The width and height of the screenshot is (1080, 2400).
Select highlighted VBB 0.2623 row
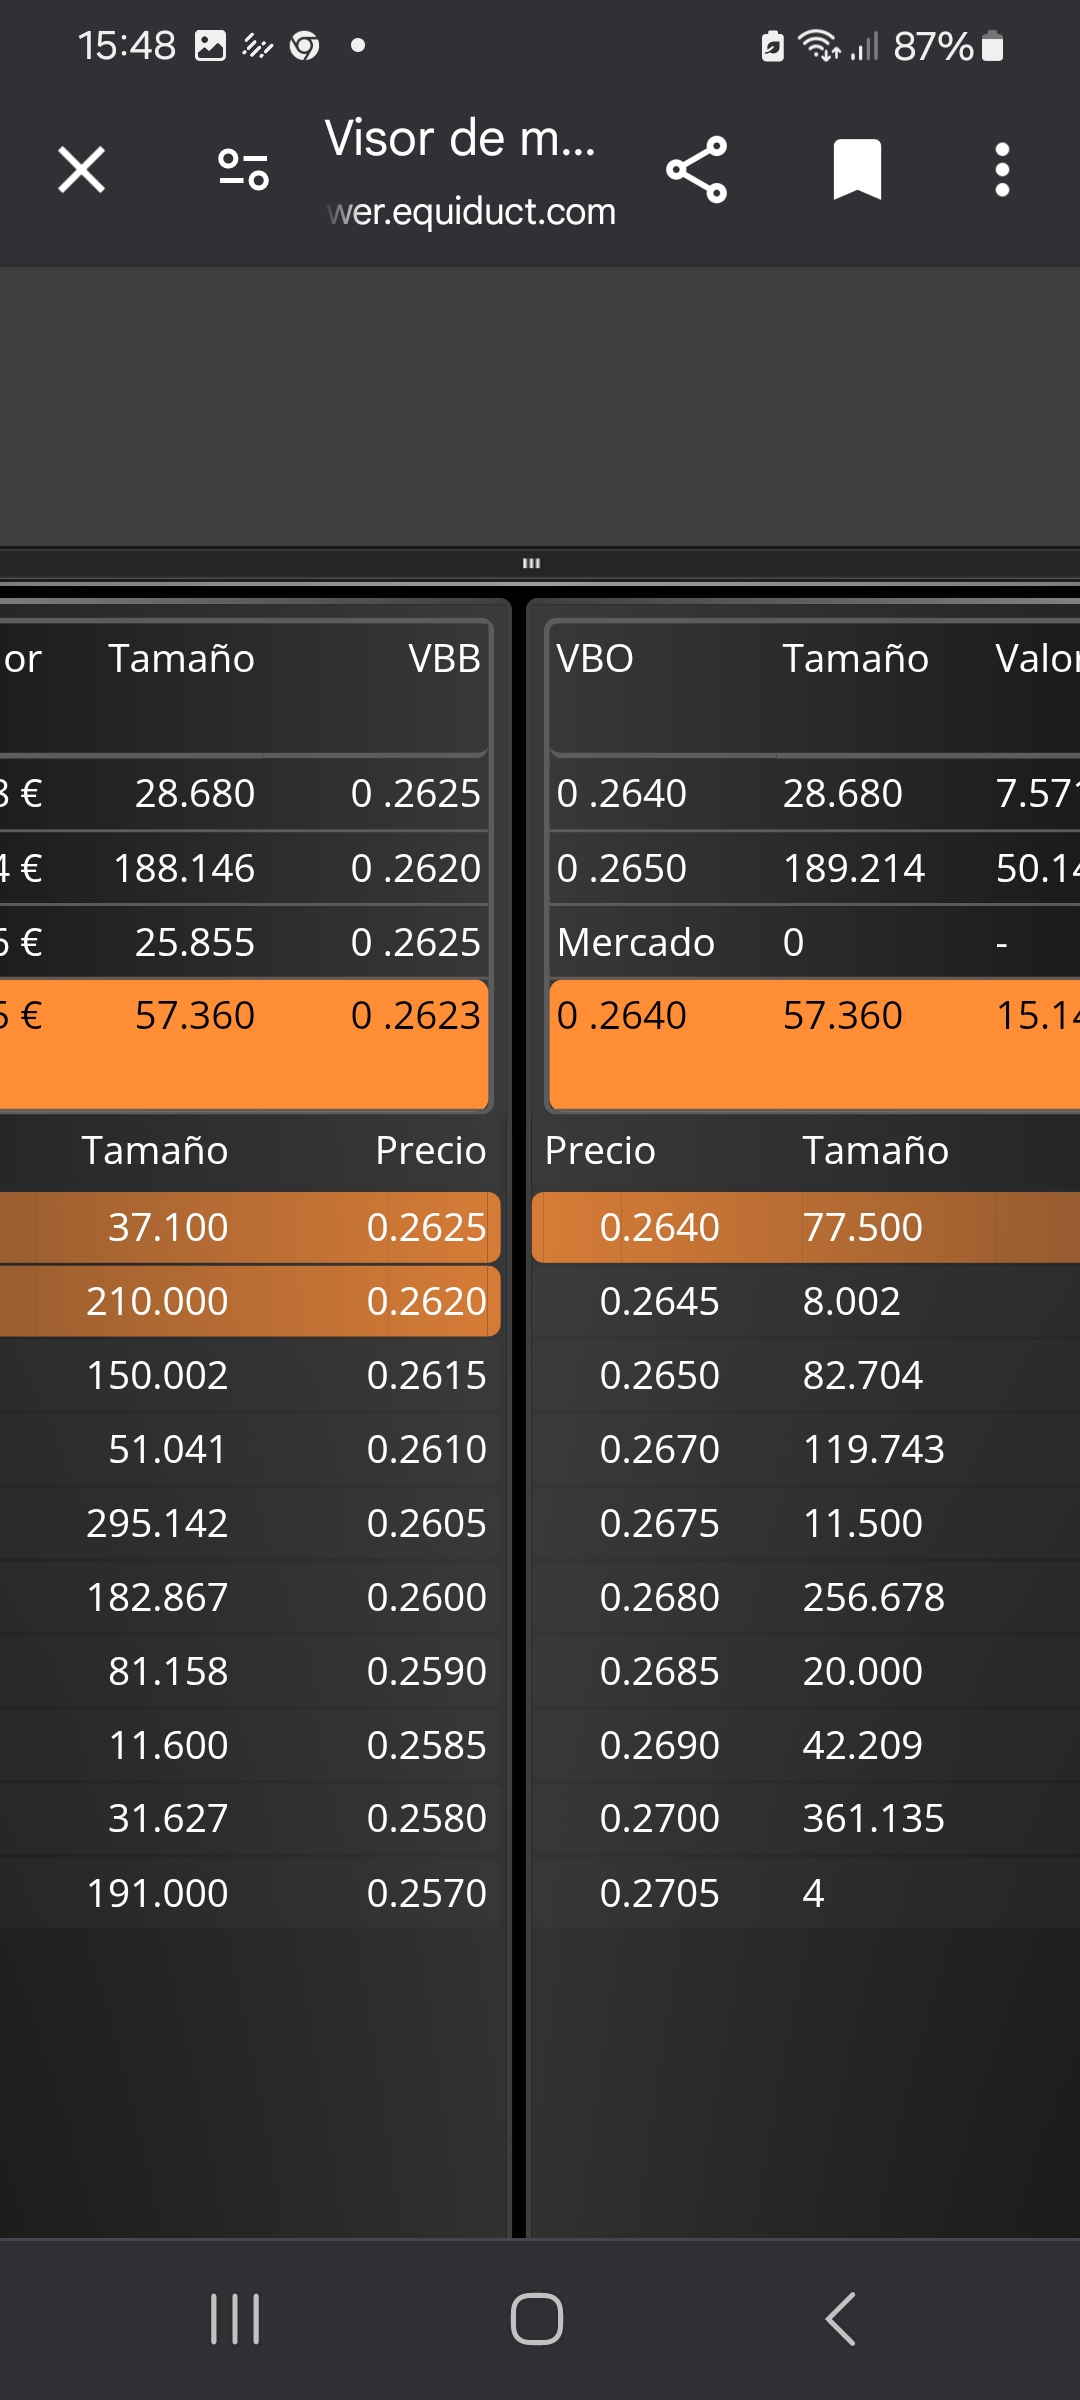244,1044
